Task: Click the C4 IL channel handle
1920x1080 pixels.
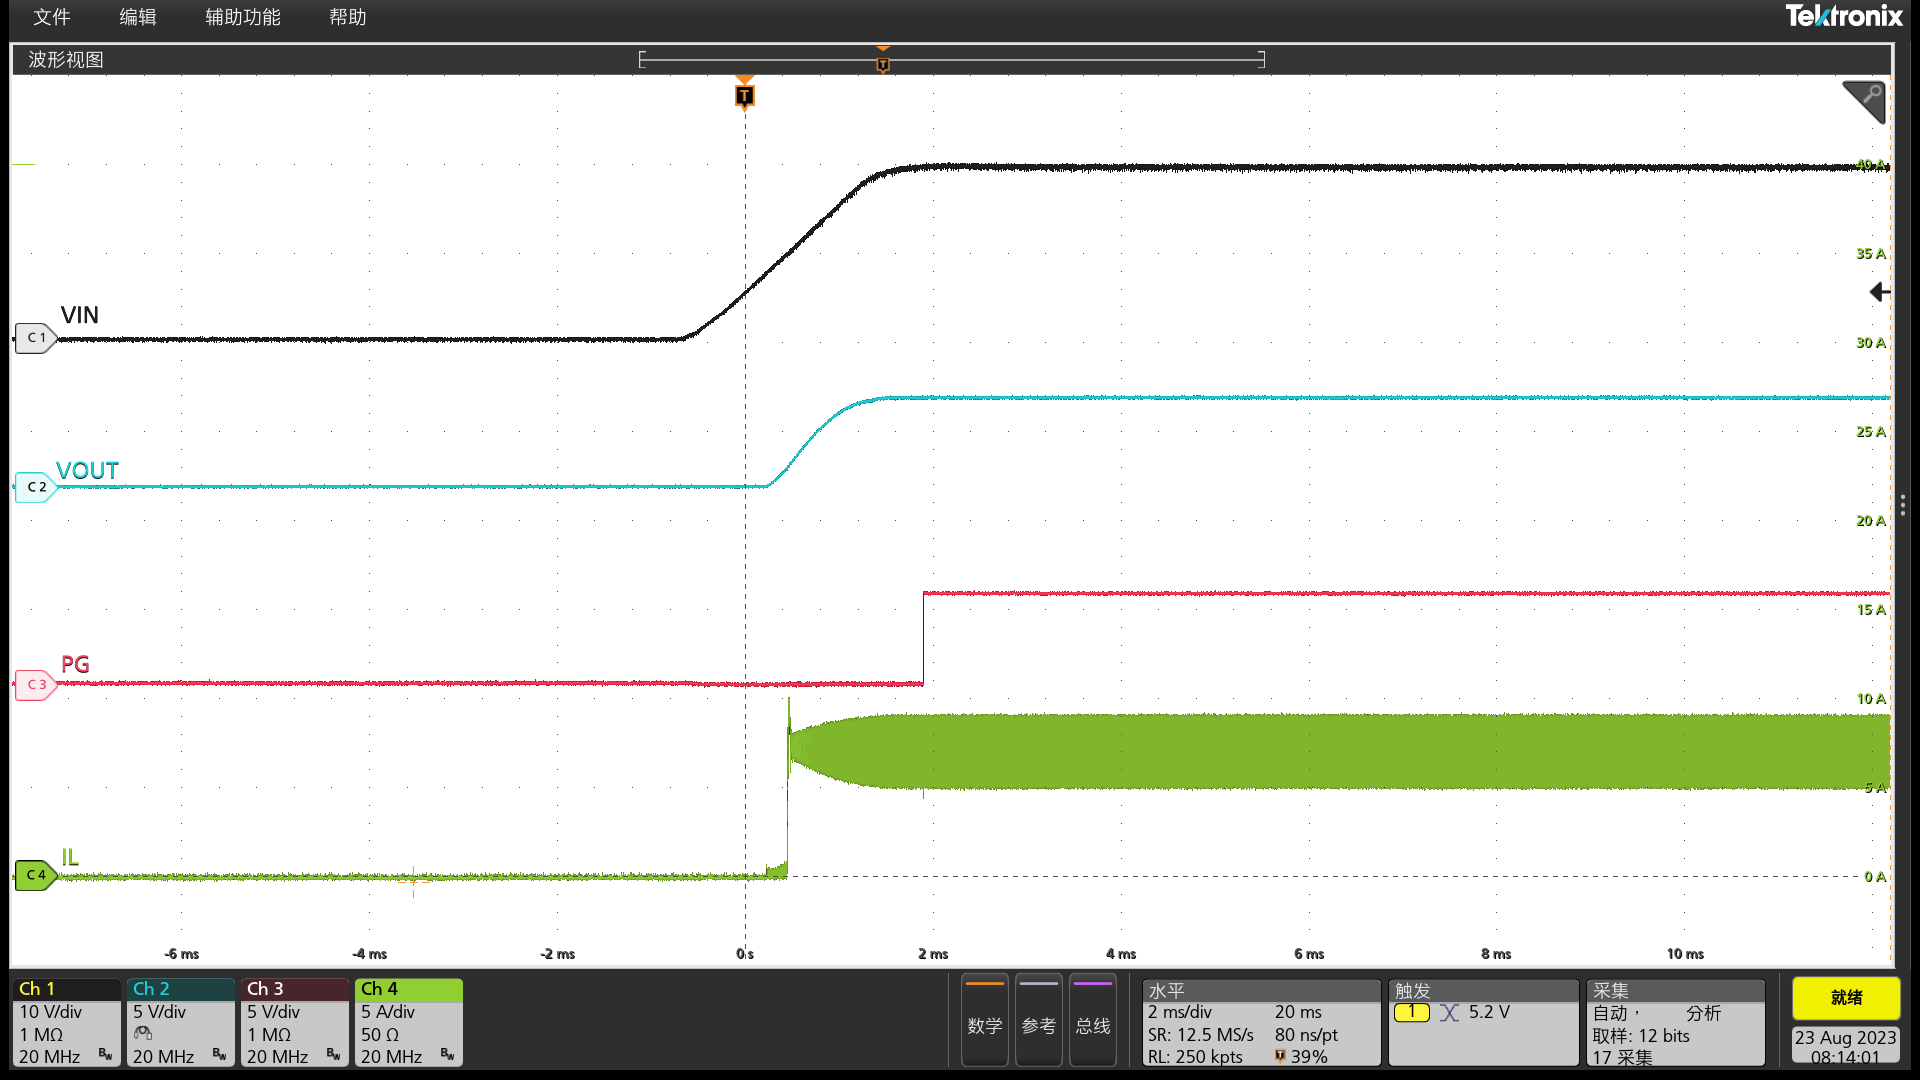Action: click(35, 875)
